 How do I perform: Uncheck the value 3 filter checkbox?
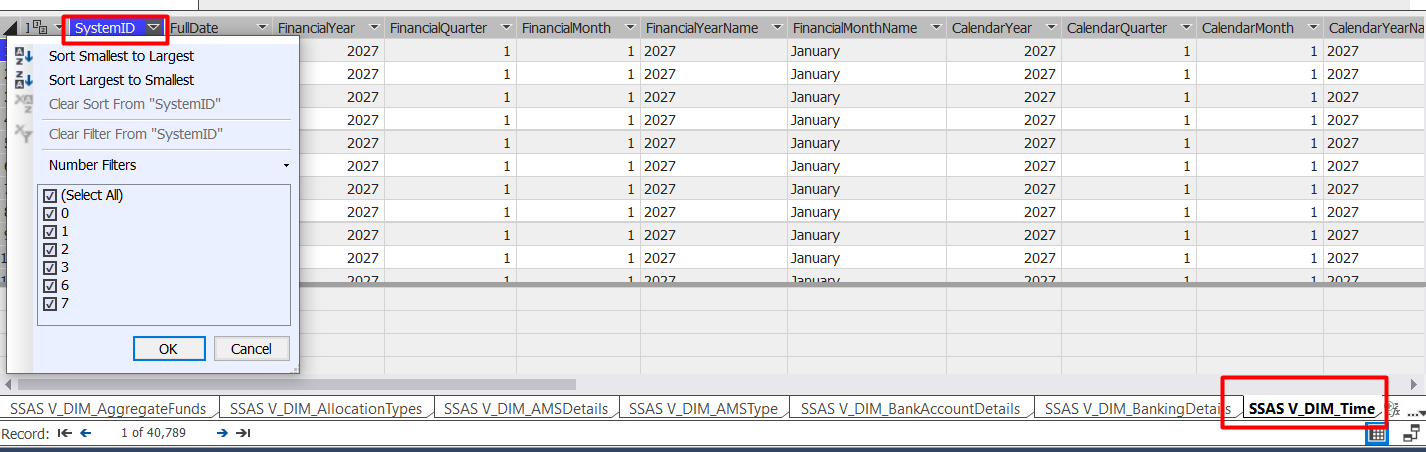[50, 268]
